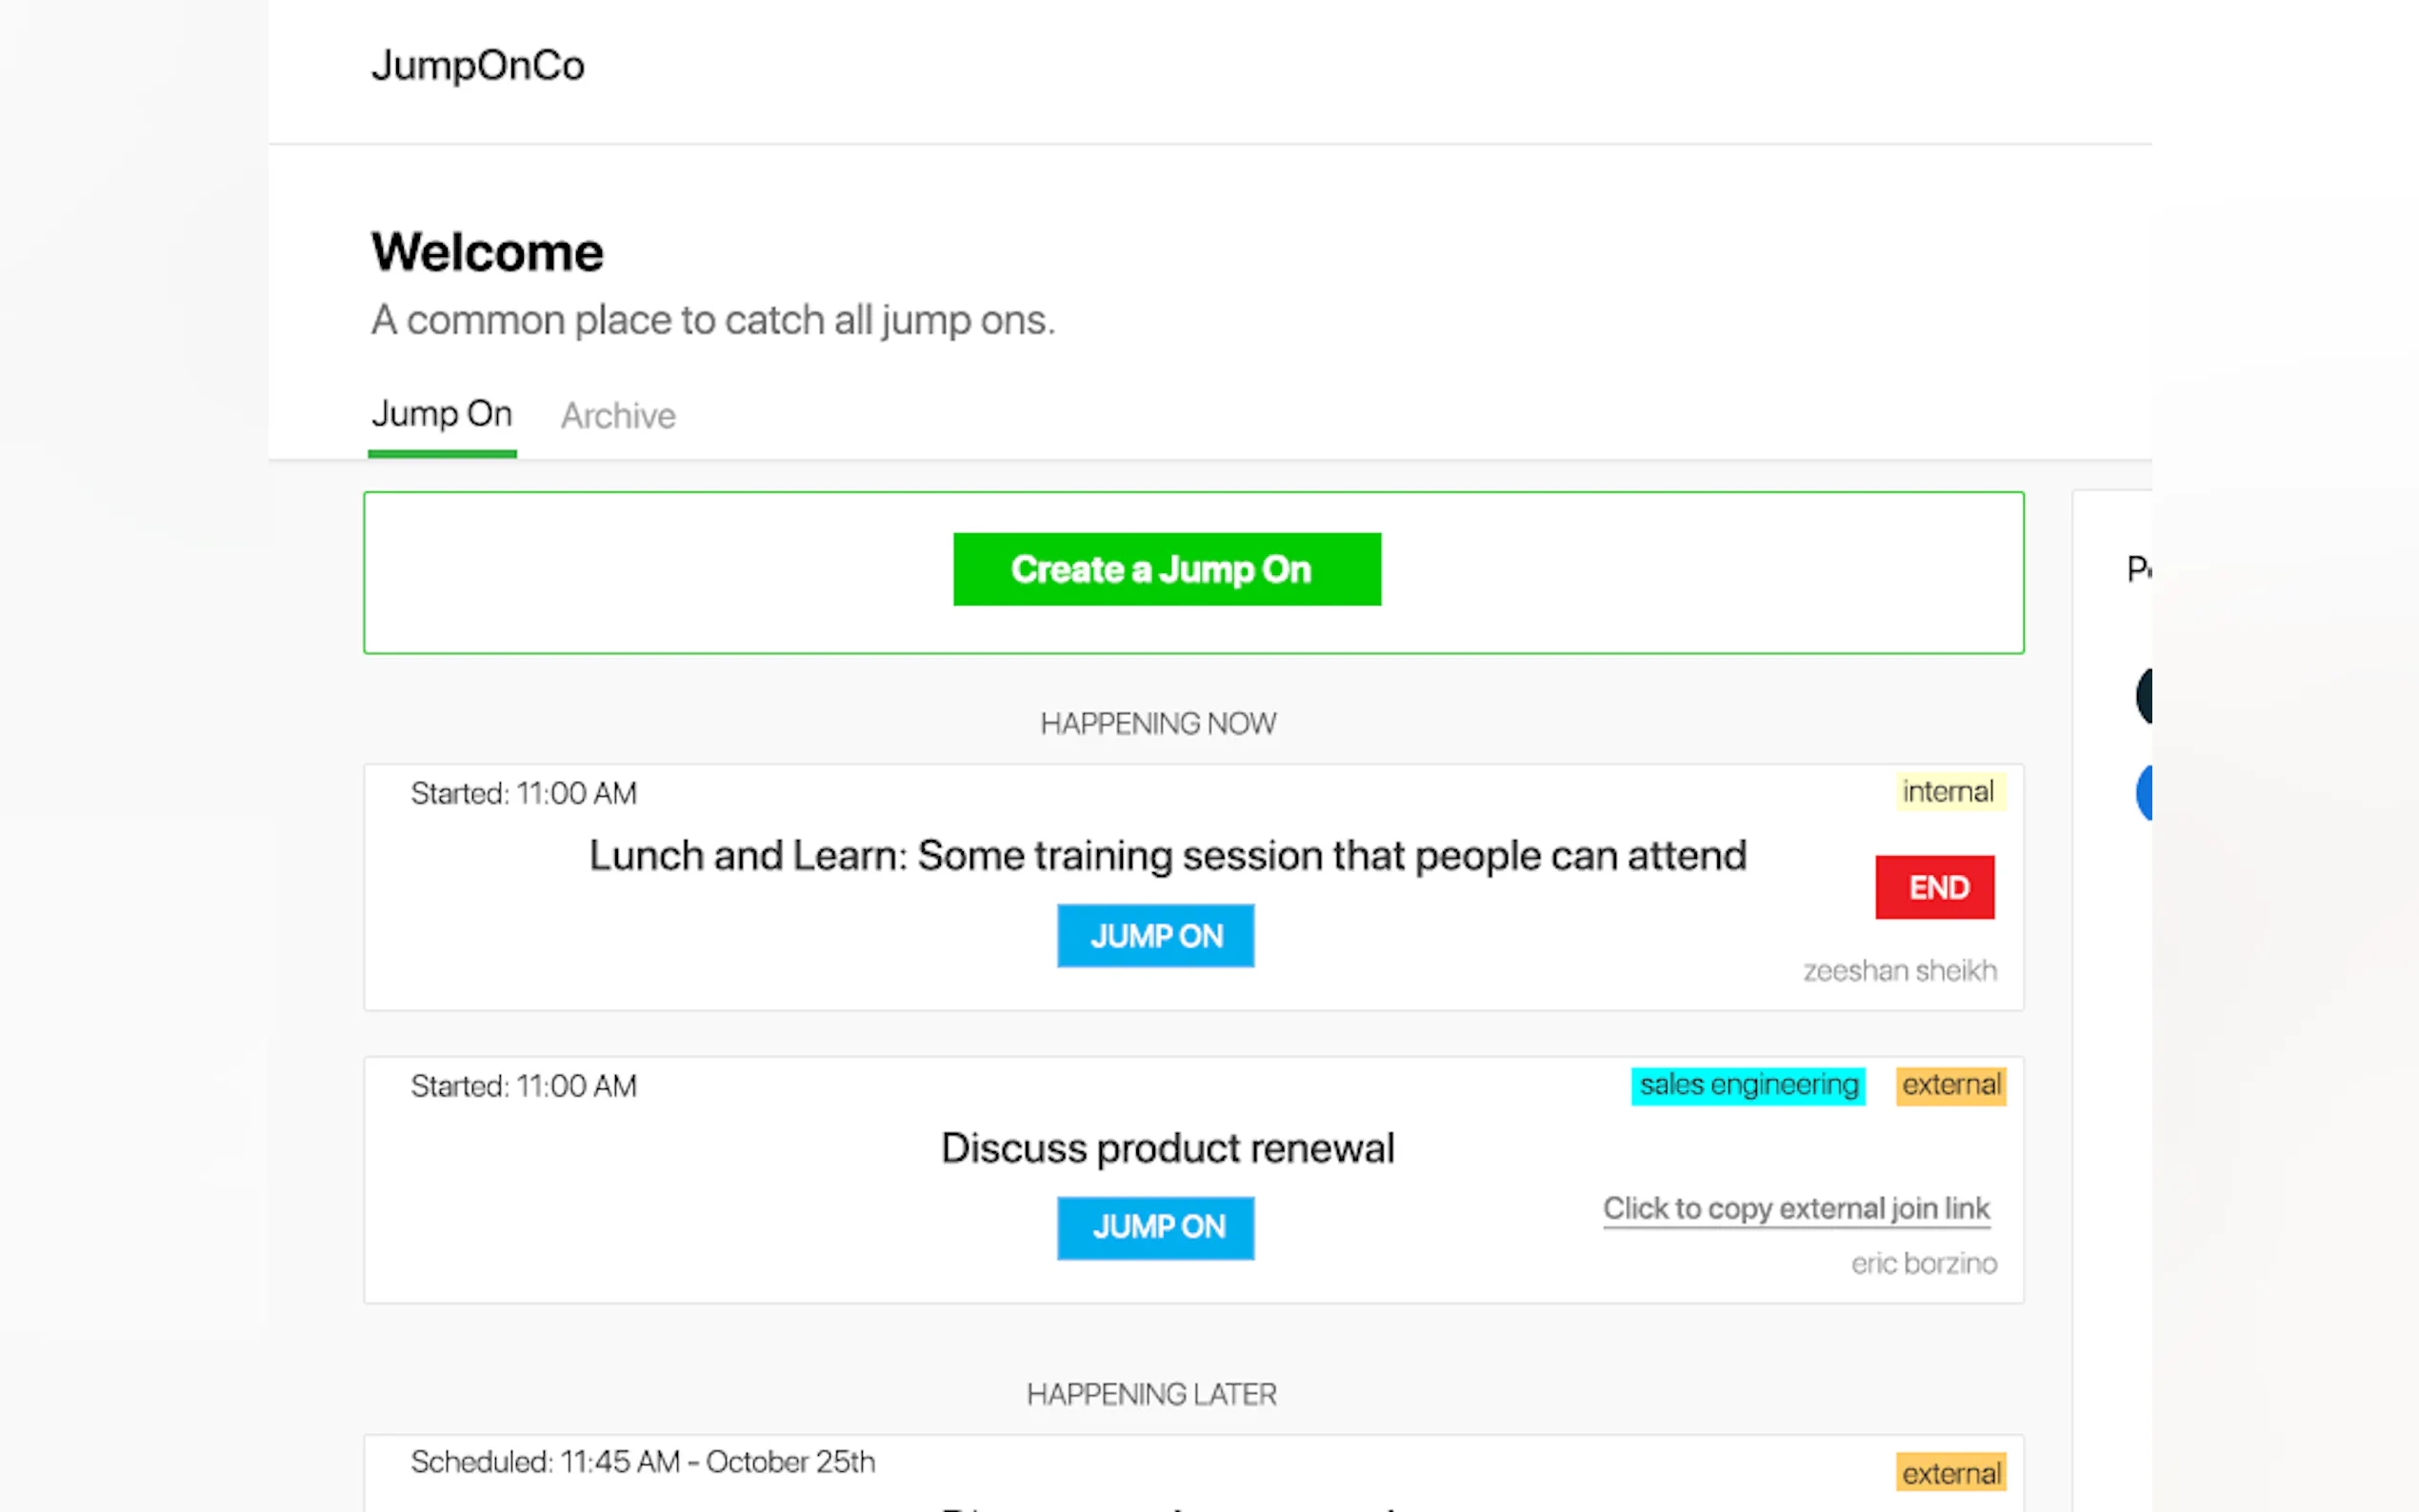Open the blue avatar in the right panel

coord(2143,792)
